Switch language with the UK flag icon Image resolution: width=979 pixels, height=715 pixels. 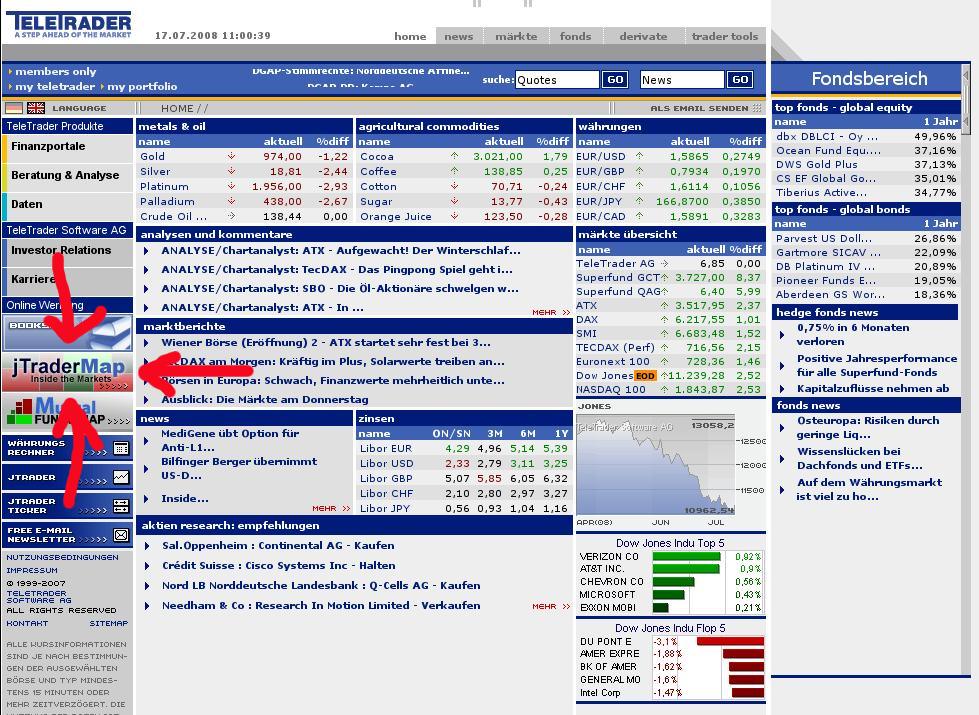pos(36,108)
